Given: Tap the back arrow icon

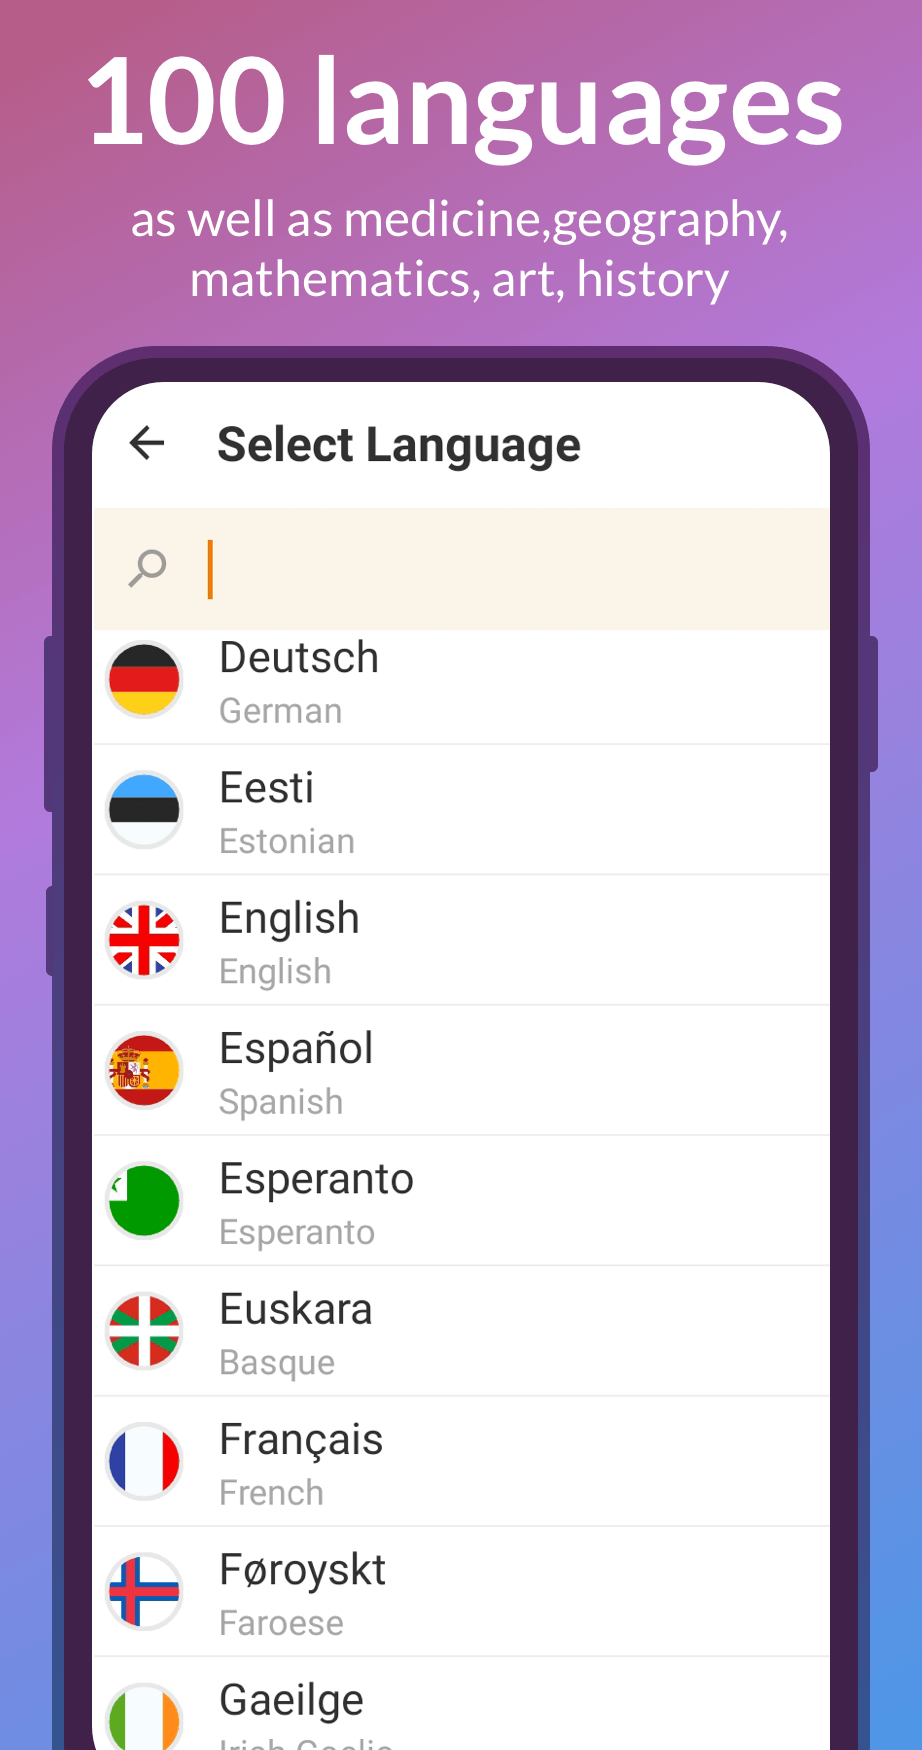Looking at the screenshot, I should [x=147, y=443].
